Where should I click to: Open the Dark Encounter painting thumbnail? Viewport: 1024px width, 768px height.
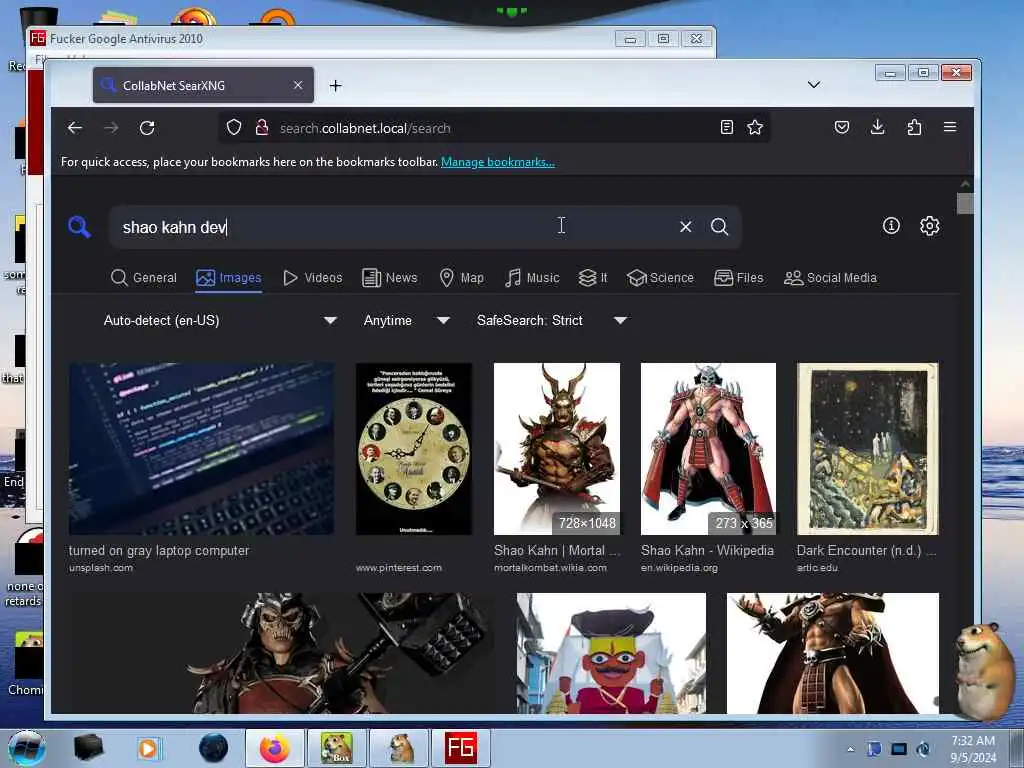[x=867, y=449]
